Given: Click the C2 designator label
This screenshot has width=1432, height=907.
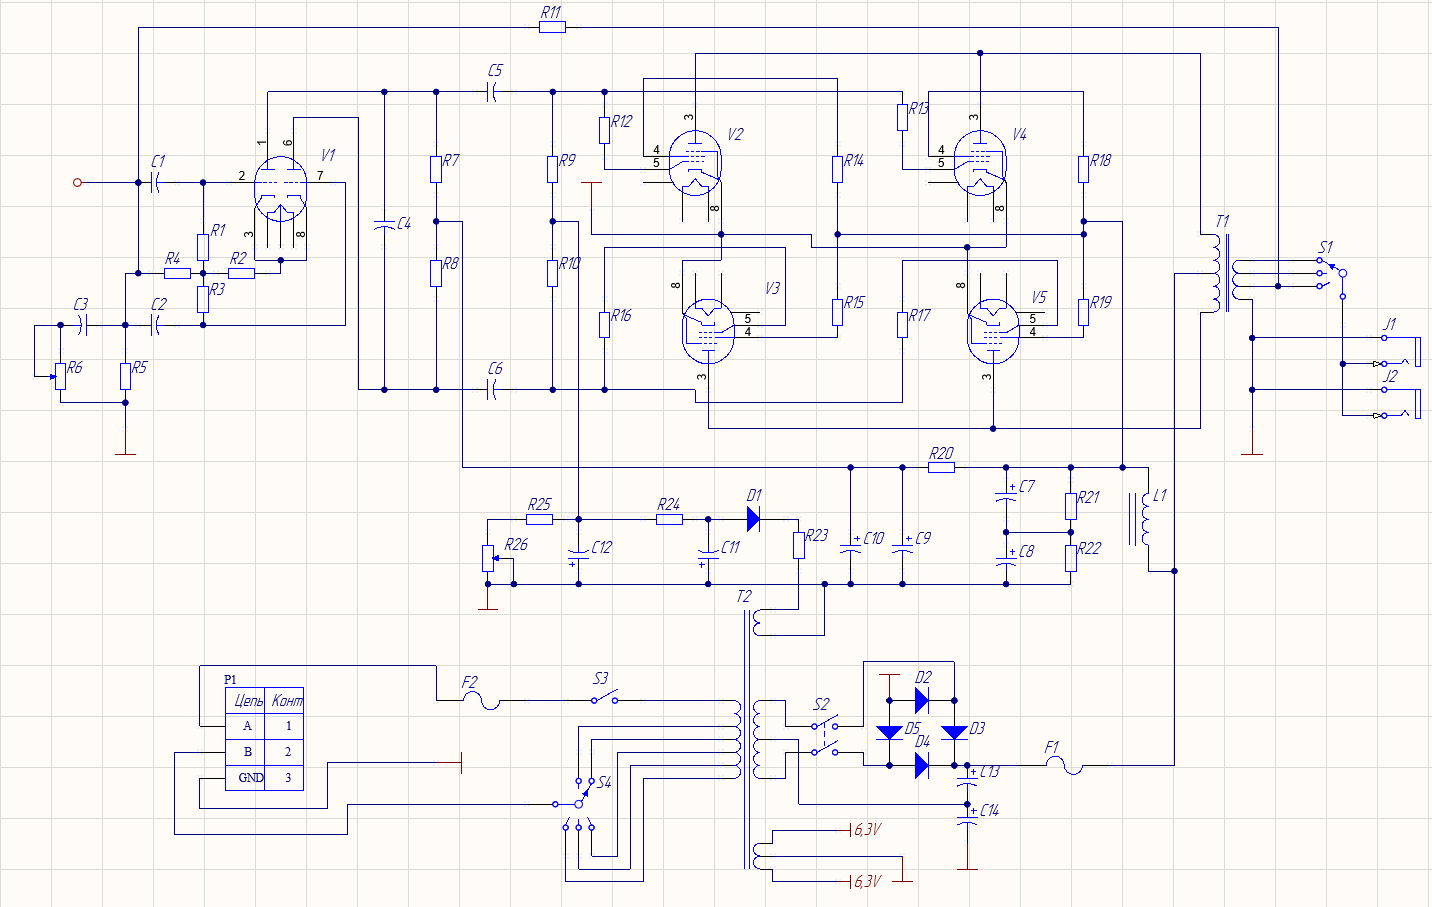Looking at the screenshot, I should (159, 304).
